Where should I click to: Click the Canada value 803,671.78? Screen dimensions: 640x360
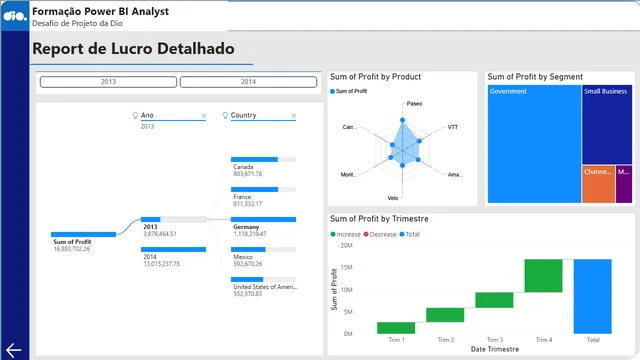[248, 174]
